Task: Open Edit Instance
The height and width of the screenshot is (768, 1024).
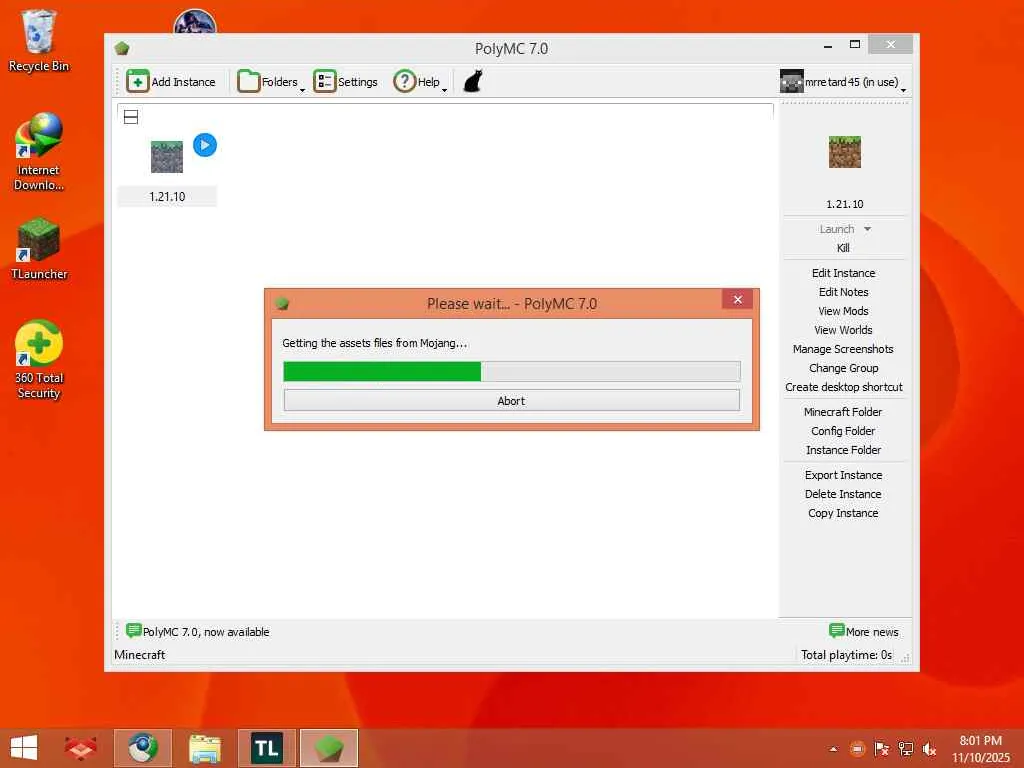Action: coord(843,273)
